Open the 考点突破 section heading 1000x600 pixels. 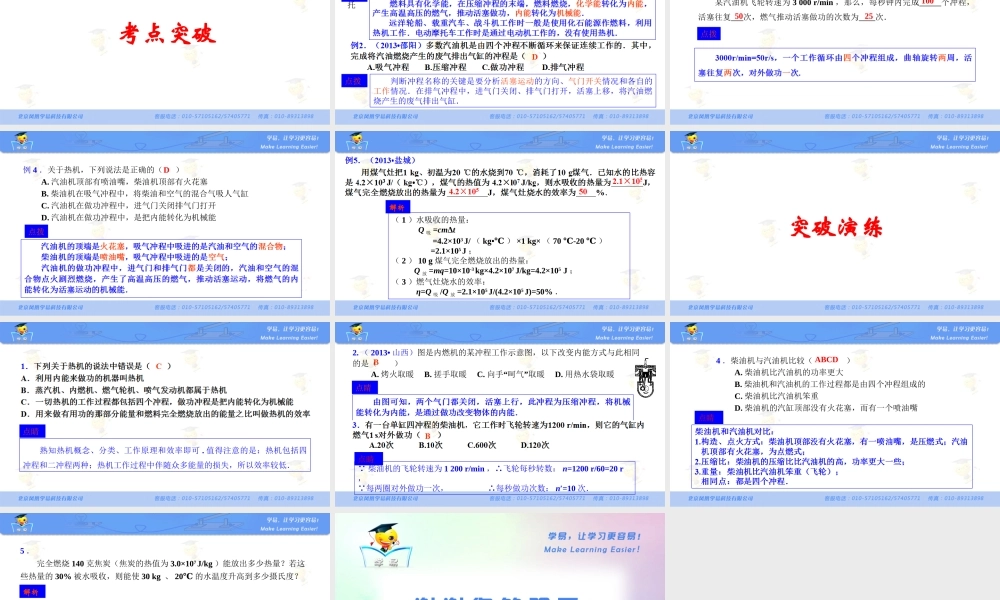170,33
